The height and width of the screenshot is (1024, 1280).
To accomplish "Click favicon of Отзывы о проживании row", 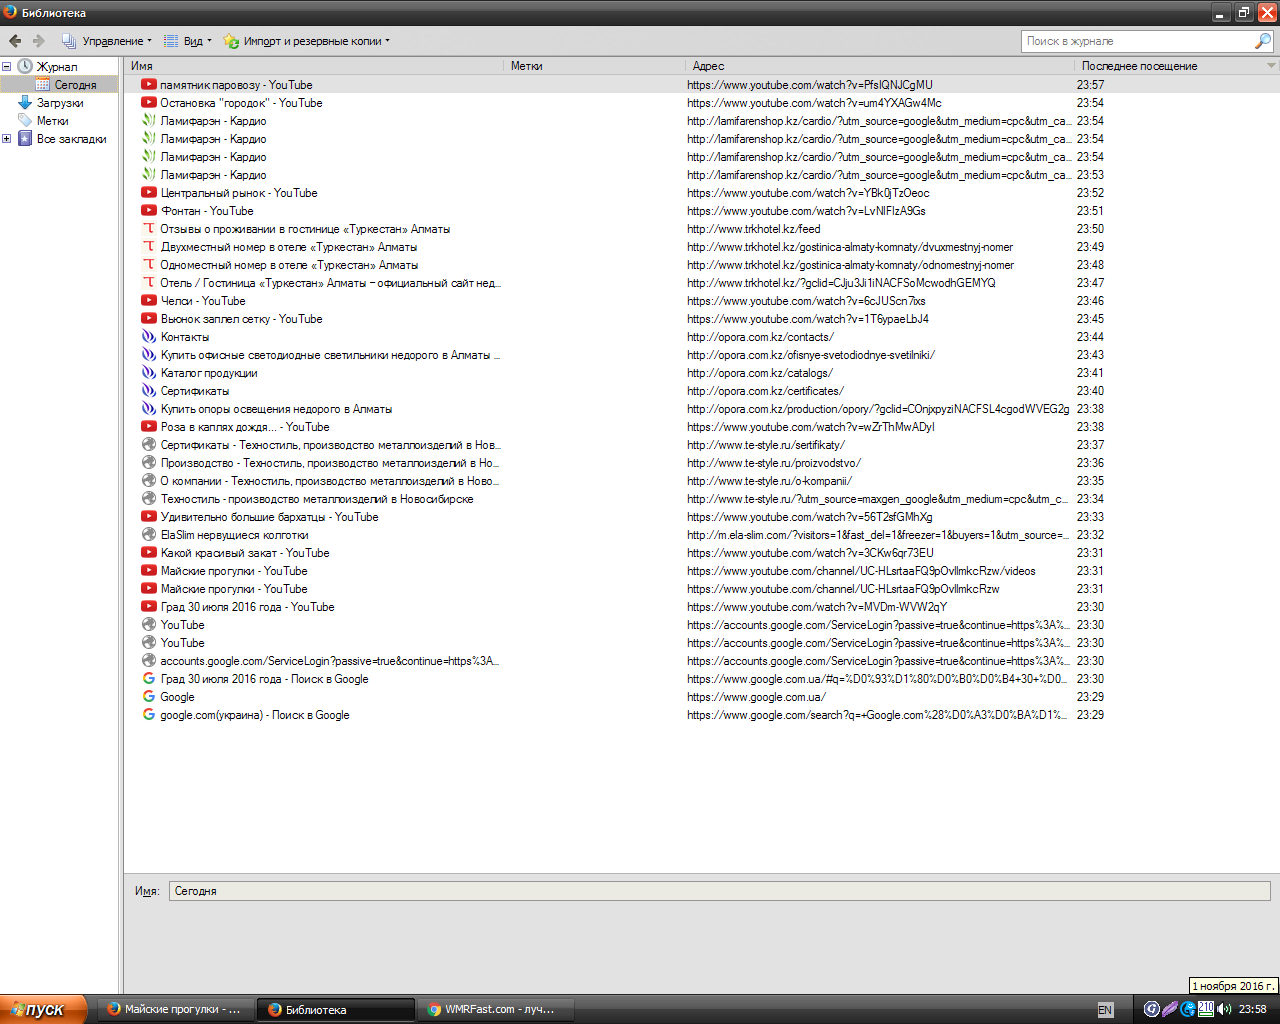I will coord(149,229).
